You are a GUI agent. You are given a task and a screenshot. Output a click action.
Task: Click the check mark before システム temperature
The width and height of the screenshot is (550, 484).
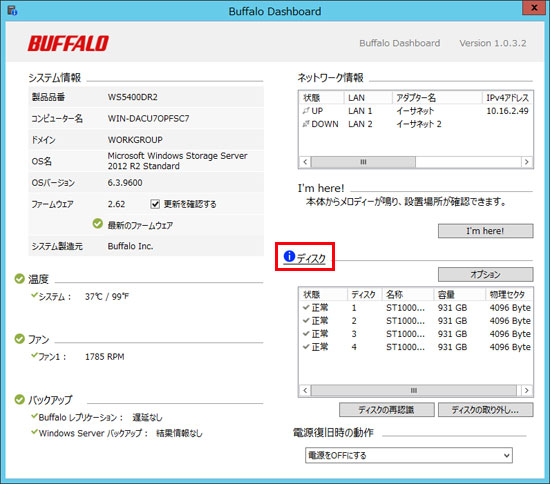click(34, 296)
